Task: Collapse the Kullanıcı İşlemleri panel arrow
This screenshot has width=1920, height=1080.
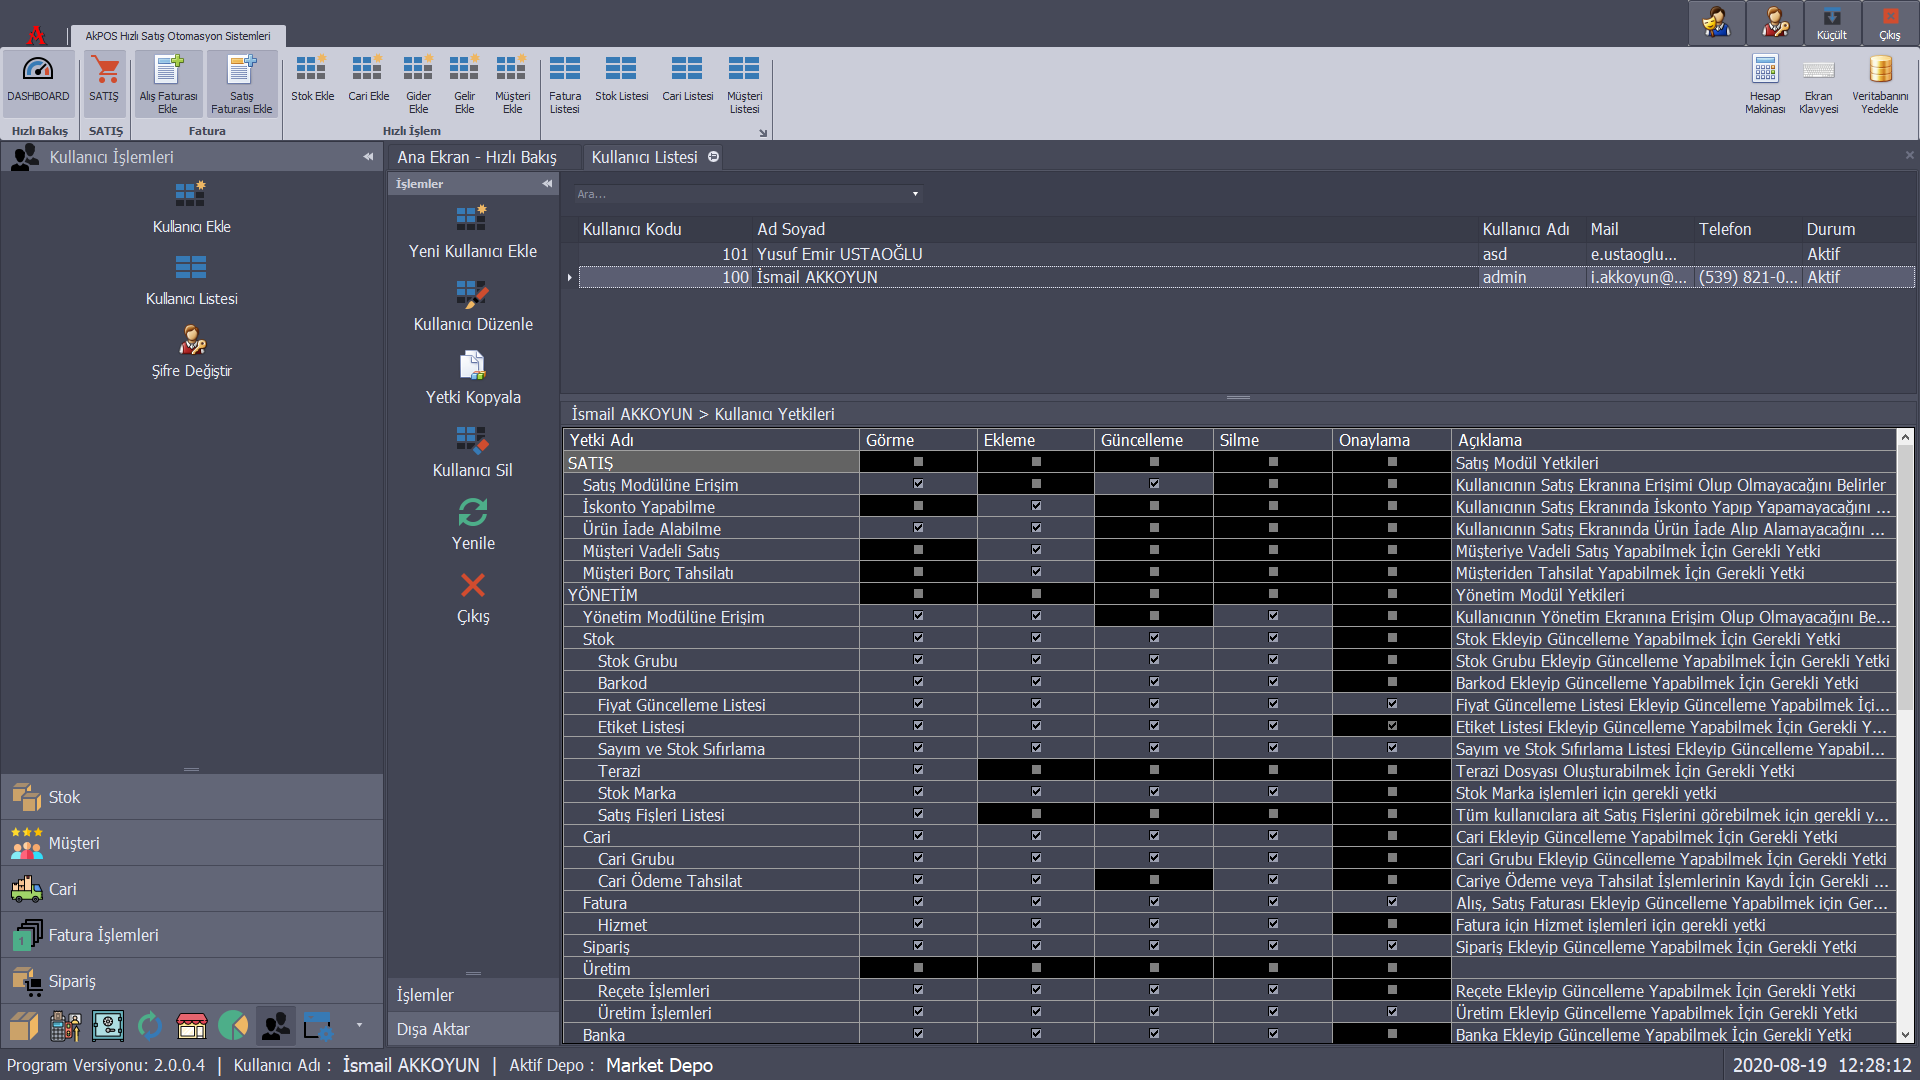Action: click(368, 157)
